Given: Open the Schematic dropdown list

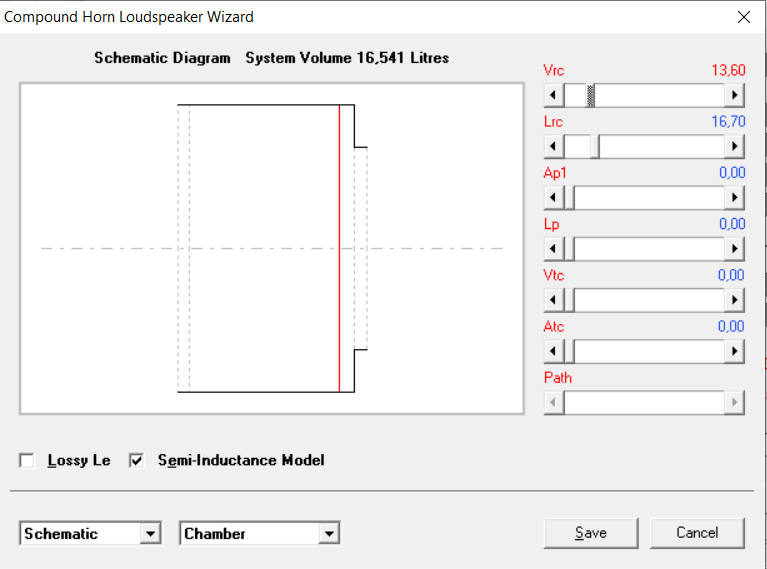Looking at the screenshot, I should (x=150, y=533).
